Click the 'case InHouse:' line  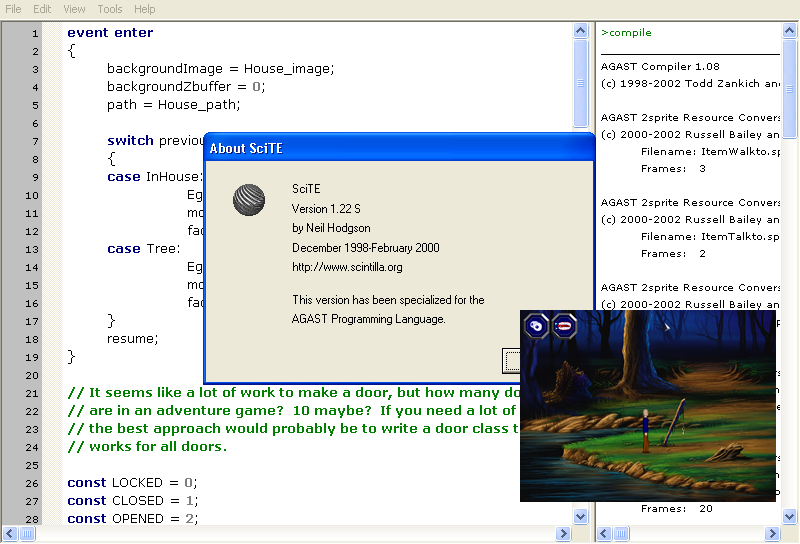155,177
